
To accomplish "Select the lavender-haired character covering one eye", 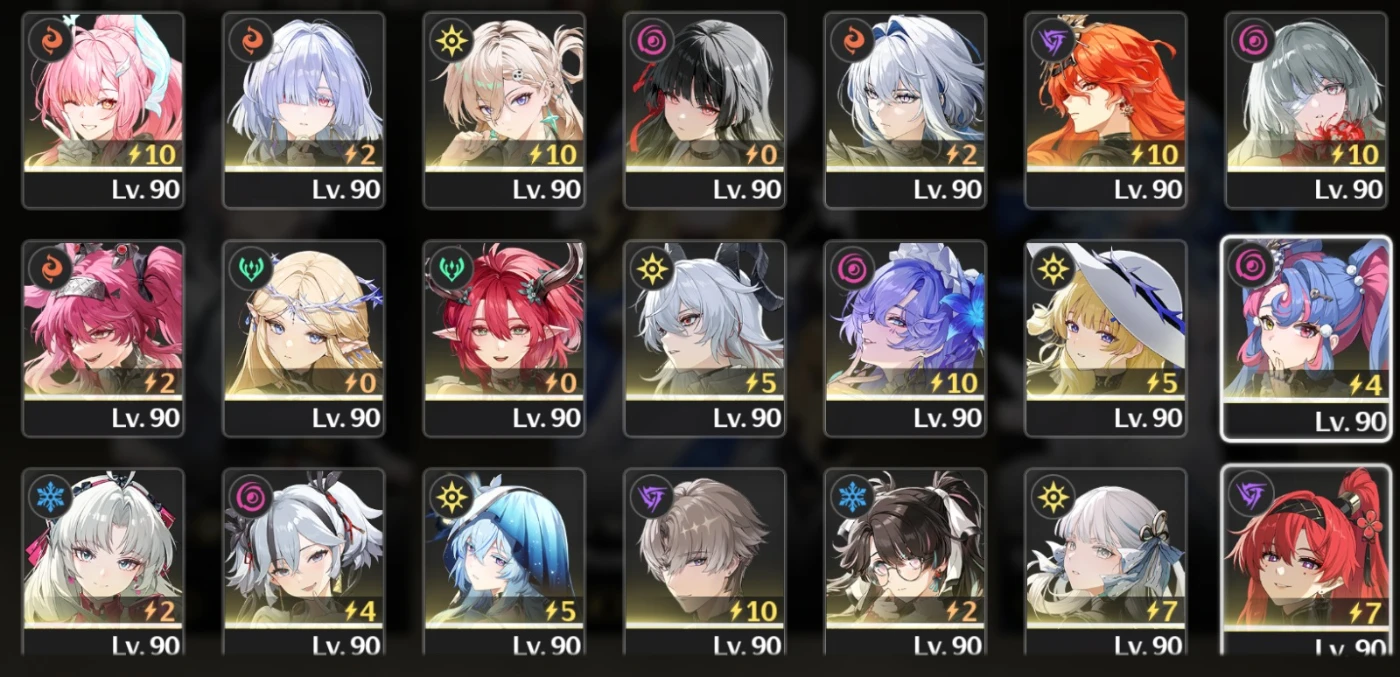I will tap(304, 110).
